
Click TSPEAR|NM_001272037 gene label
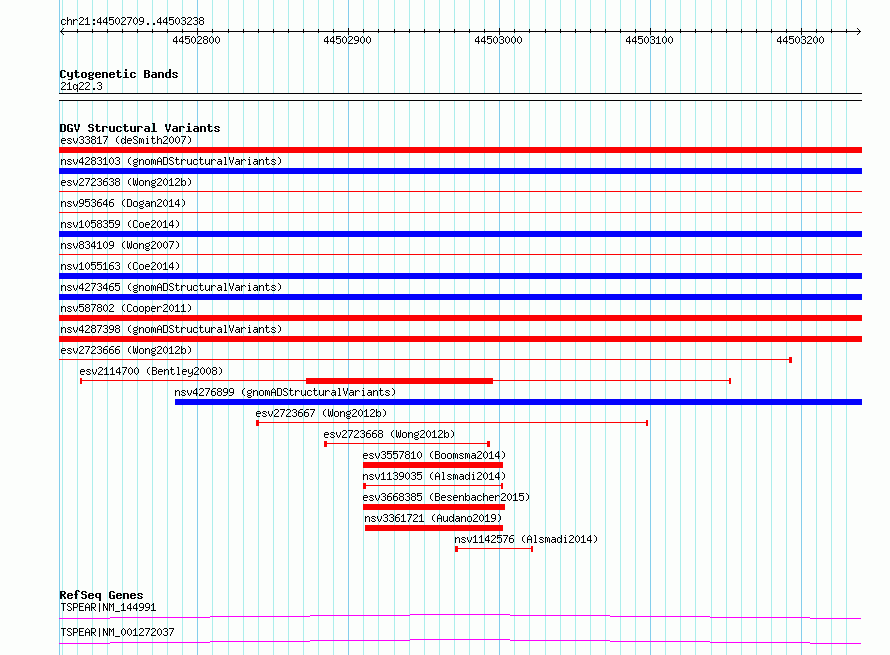(117, 632)
